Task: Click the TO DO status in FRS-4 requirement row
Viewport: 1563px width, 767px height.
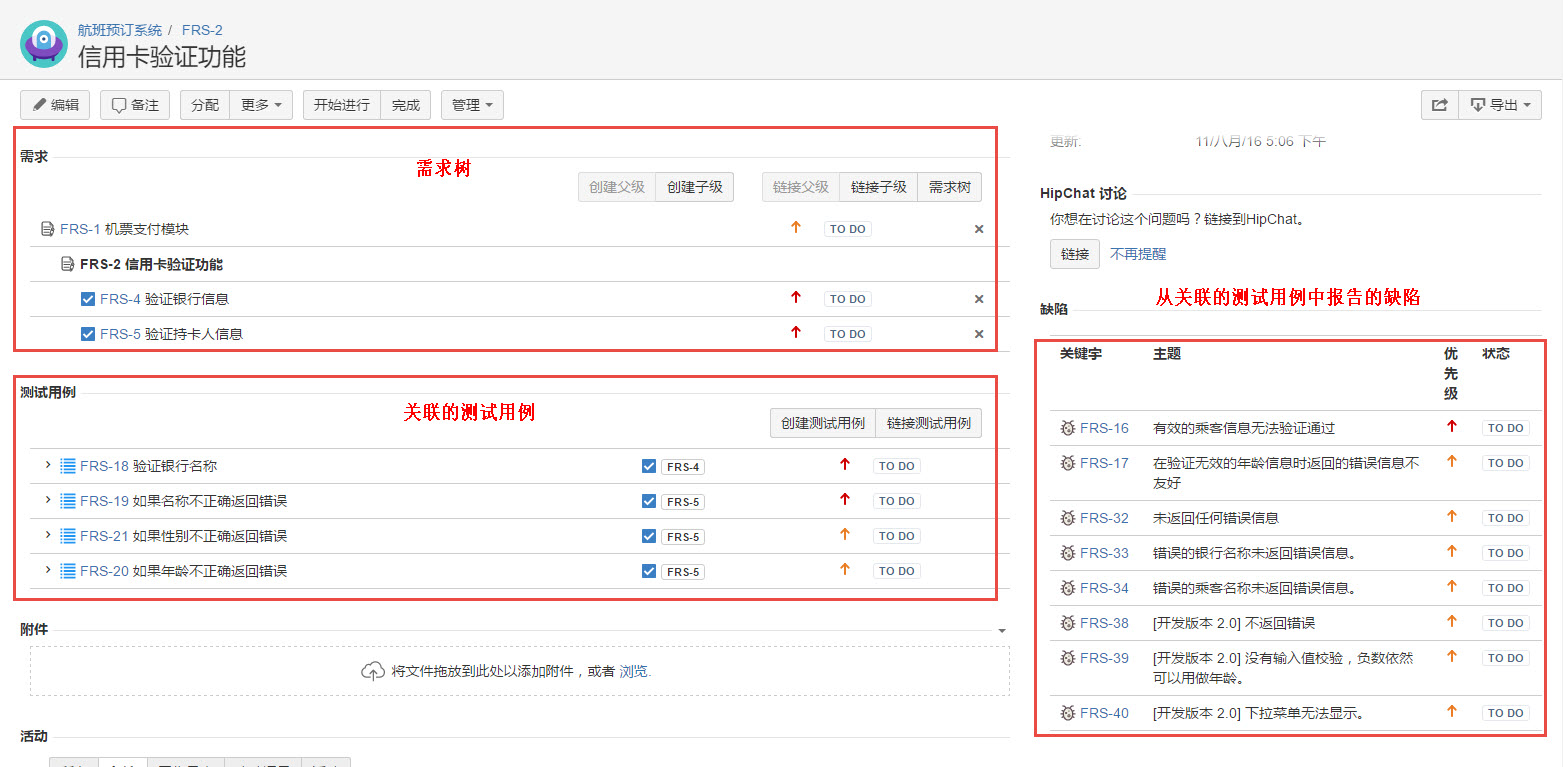Action: click(x=848, y=299)
